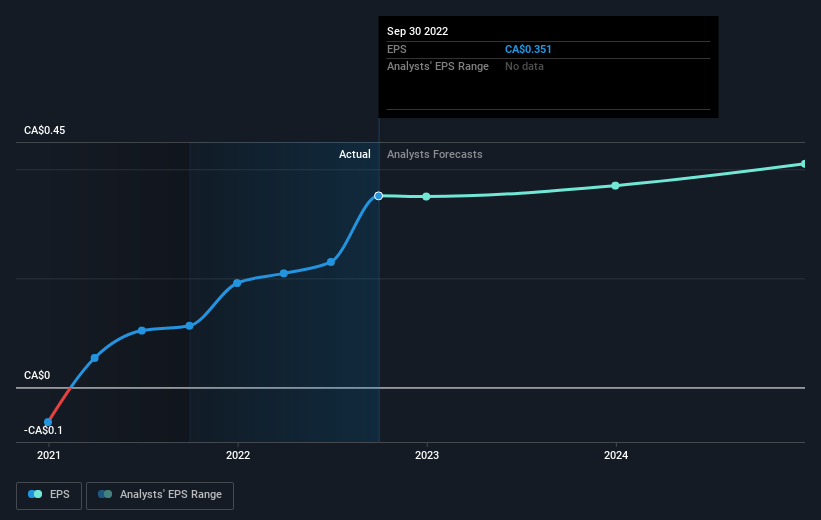This screenshot has width=821, height=520.
Task: Click the last forecast point at chart edge
Action: [x=803, y=164]
